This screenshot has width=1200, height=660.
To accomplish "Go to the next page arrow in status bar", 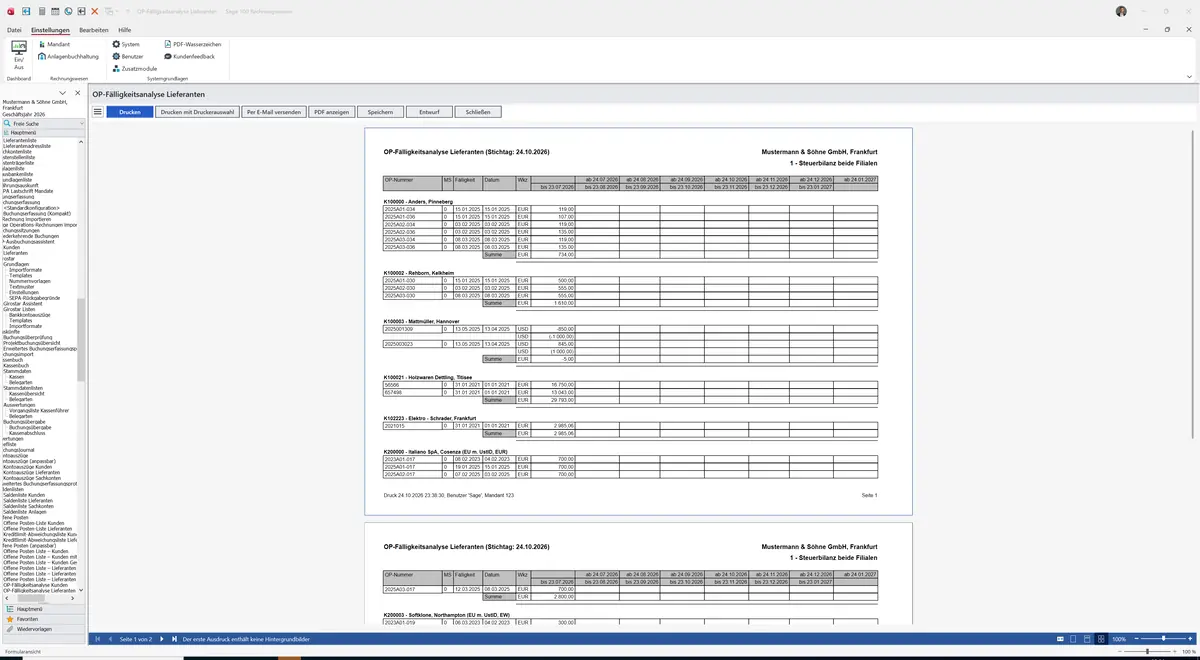I will pos(163,639).
